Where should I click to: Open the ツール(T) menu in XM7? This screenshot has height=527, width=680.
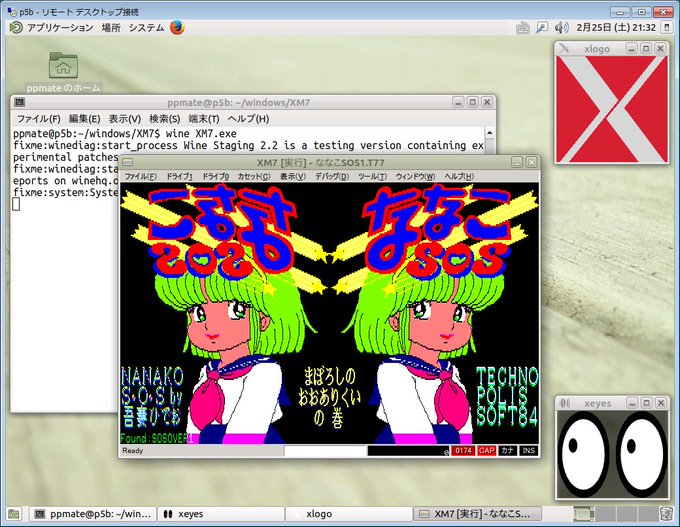[373, 177]
